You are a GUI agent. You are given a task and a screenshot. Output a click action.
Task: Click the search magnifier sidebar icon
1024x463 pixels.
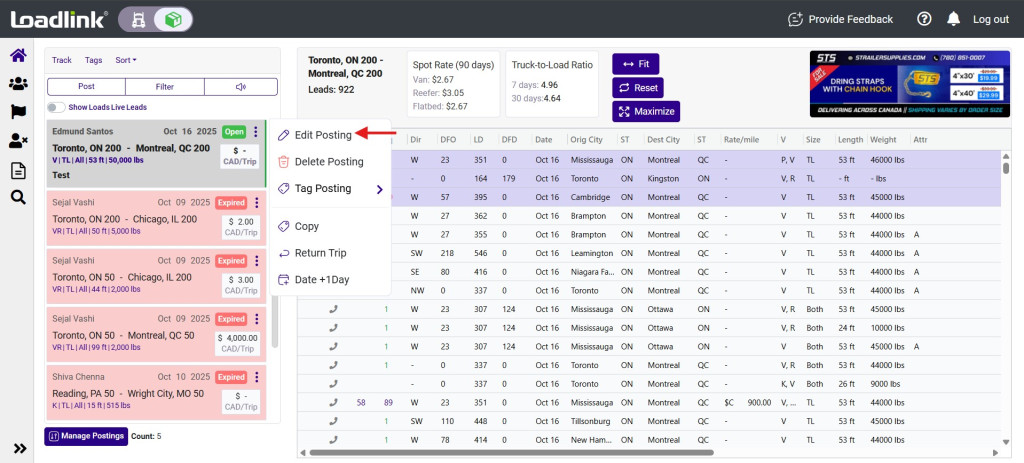[18, 197]
